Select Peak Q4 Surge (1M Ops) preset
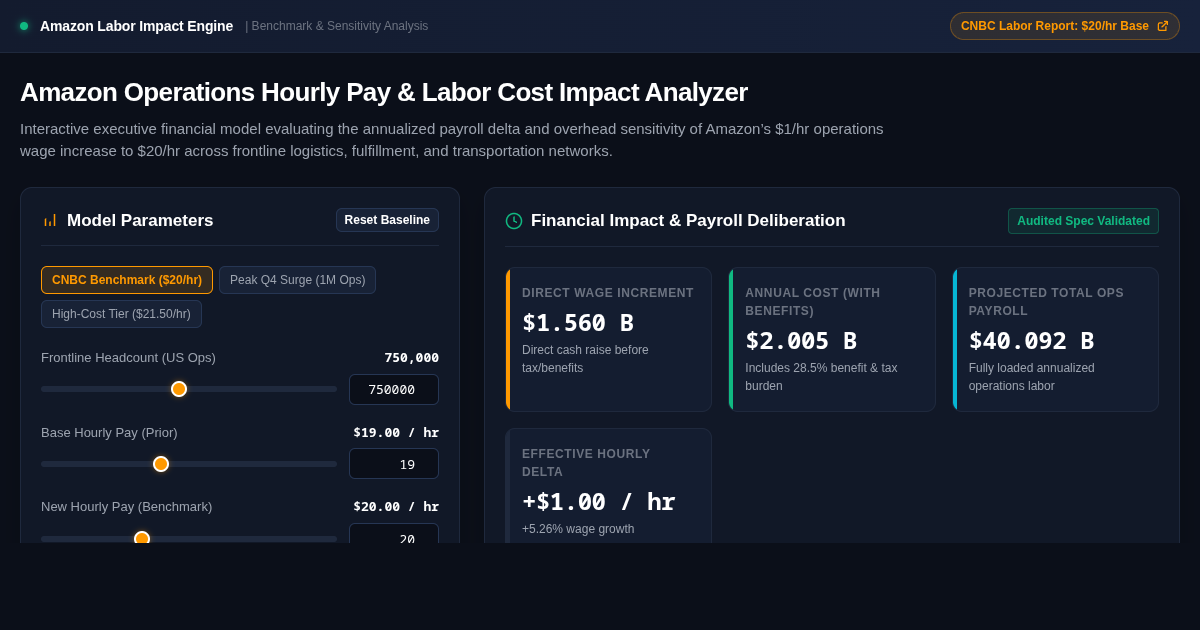Screen dimensions: 1200x630 pyautogui.click(x=298, y=280)
